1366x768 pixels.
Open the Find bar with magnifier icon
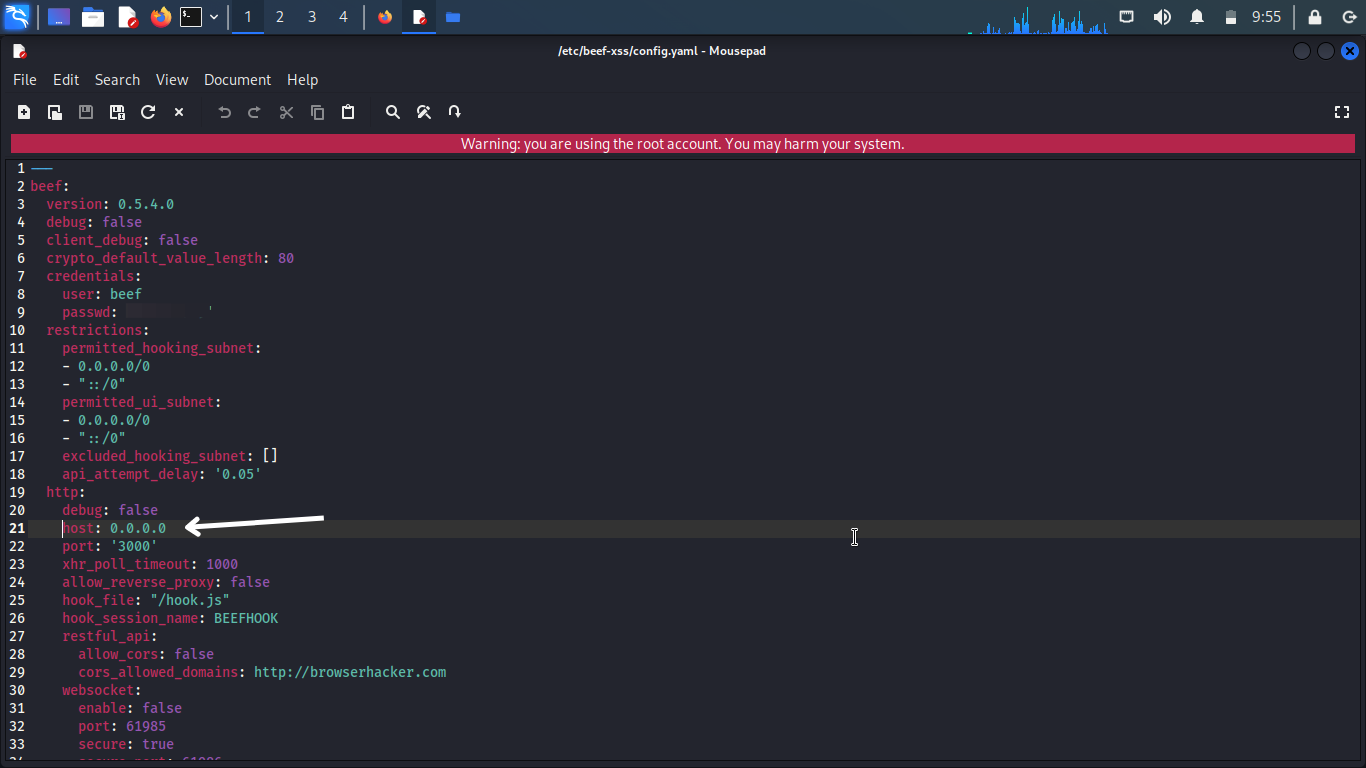click(392, 112)
